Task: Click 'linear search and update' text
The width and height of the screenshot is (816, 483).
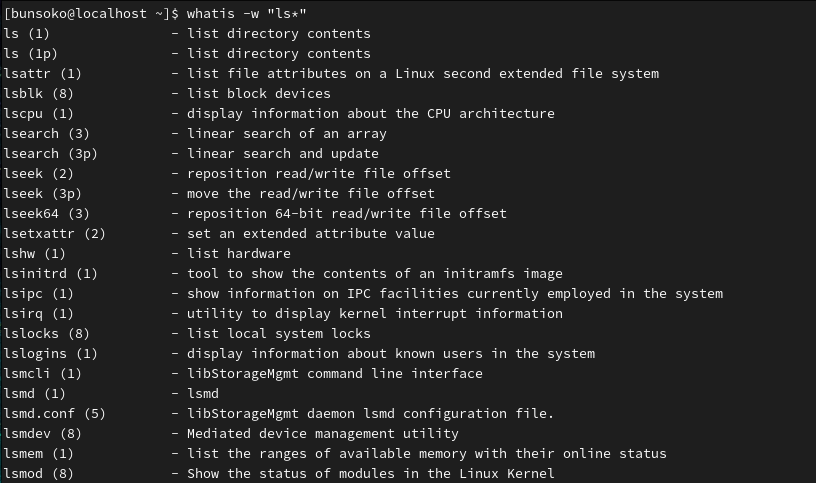Action: (283, 154)
